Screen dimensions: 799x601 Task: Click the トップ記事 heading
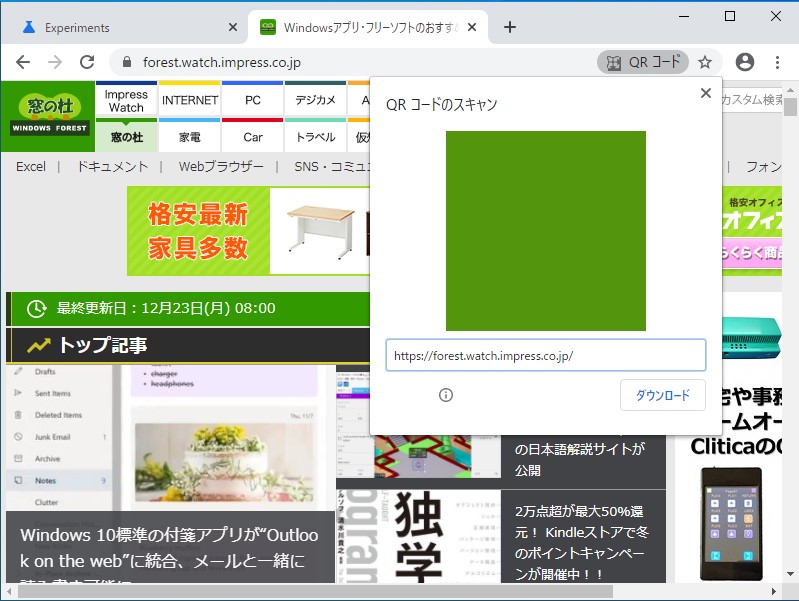(103, 345)
